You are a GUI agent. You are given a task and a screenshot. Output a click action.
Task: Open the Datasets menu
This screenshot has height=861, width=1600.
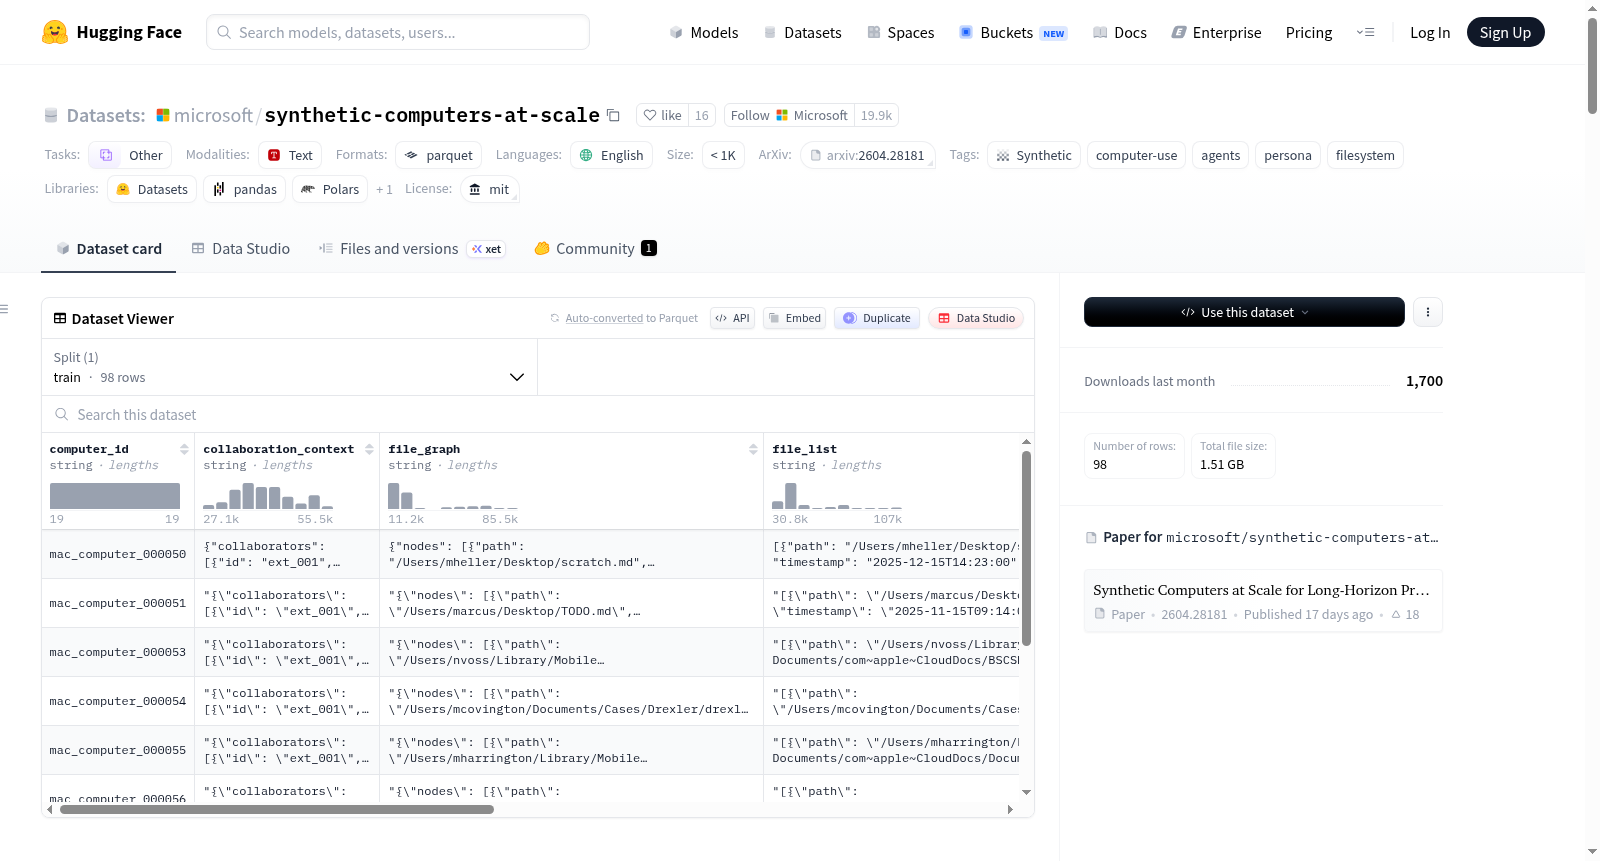(803, 32)
